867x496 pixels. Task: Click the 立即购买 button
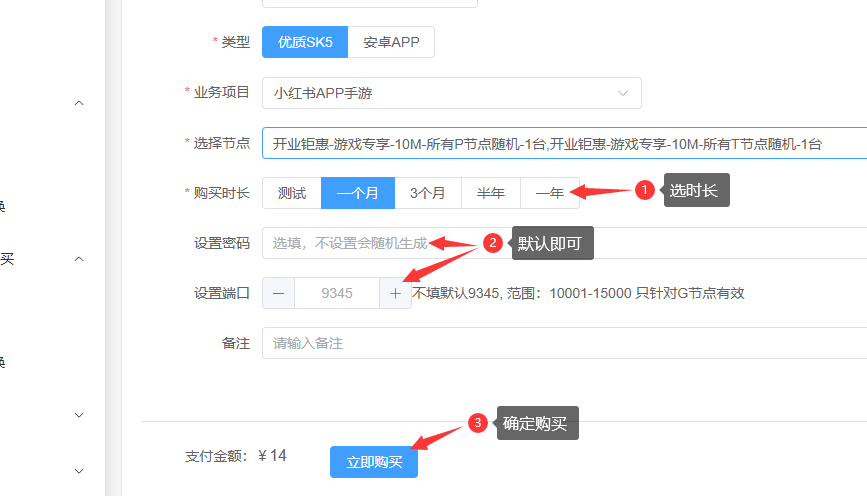374,462
